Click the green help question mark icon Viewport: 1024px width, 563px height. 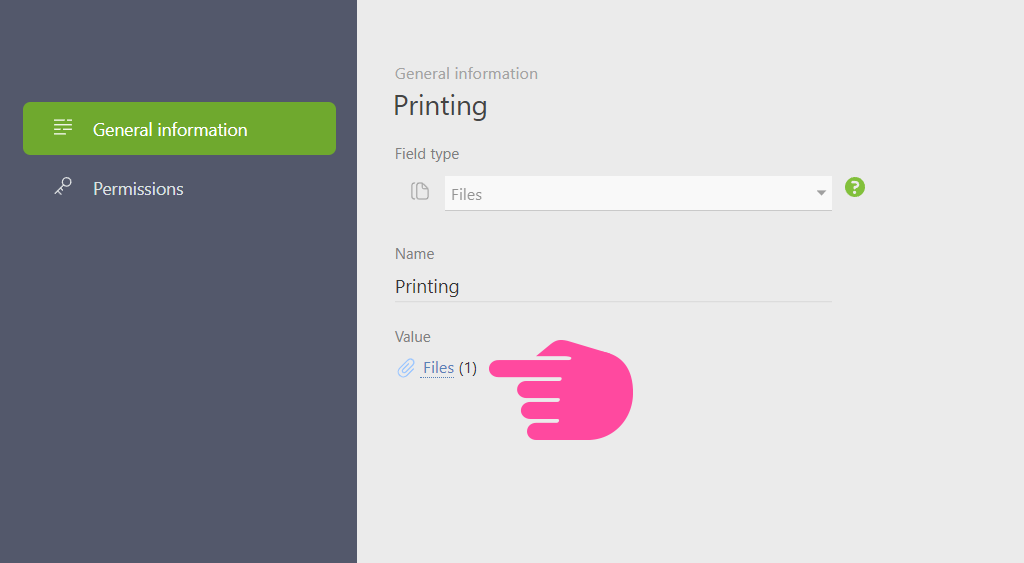pyautogui.click(x=854, y=187)
